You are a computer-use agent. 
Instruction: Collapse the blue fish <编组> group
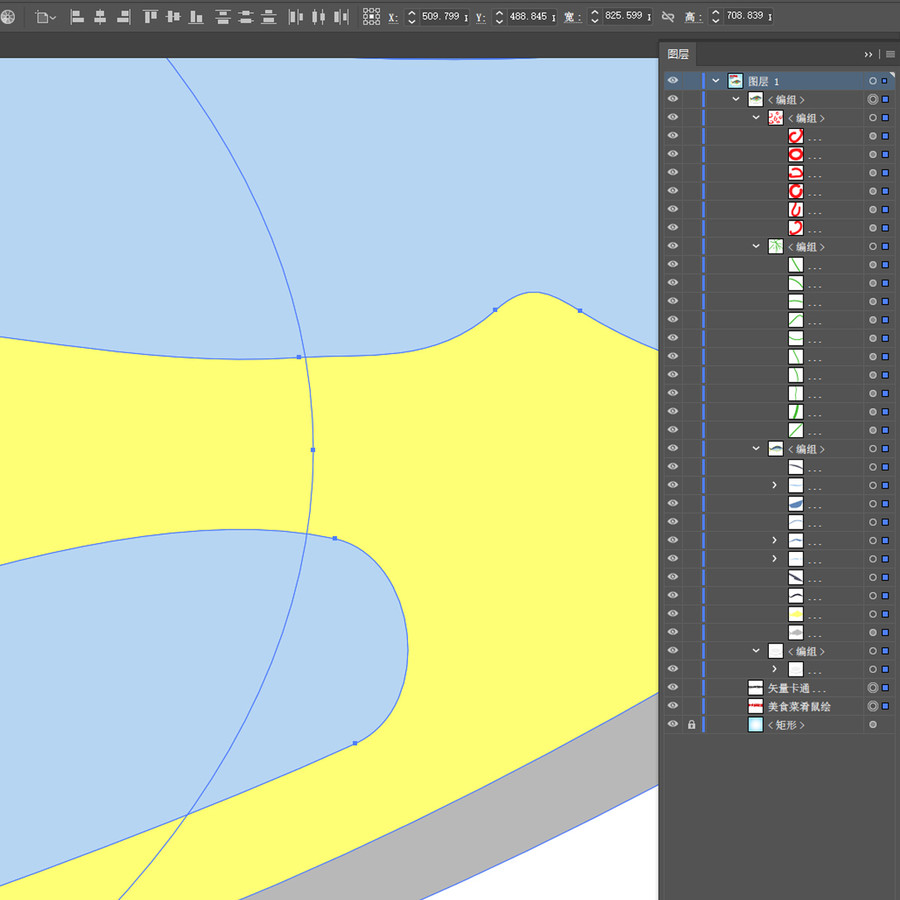pos(756,448)
